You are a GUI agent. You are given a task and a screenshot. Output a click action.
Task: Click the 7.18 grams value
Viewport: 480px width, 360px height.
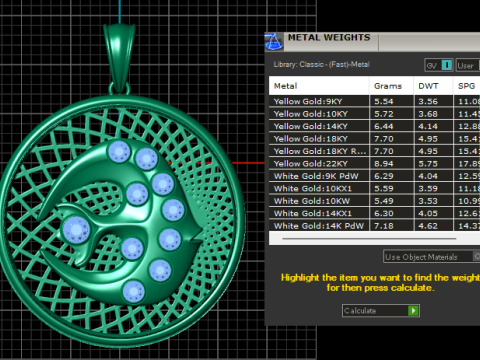(x=384, y=226)
